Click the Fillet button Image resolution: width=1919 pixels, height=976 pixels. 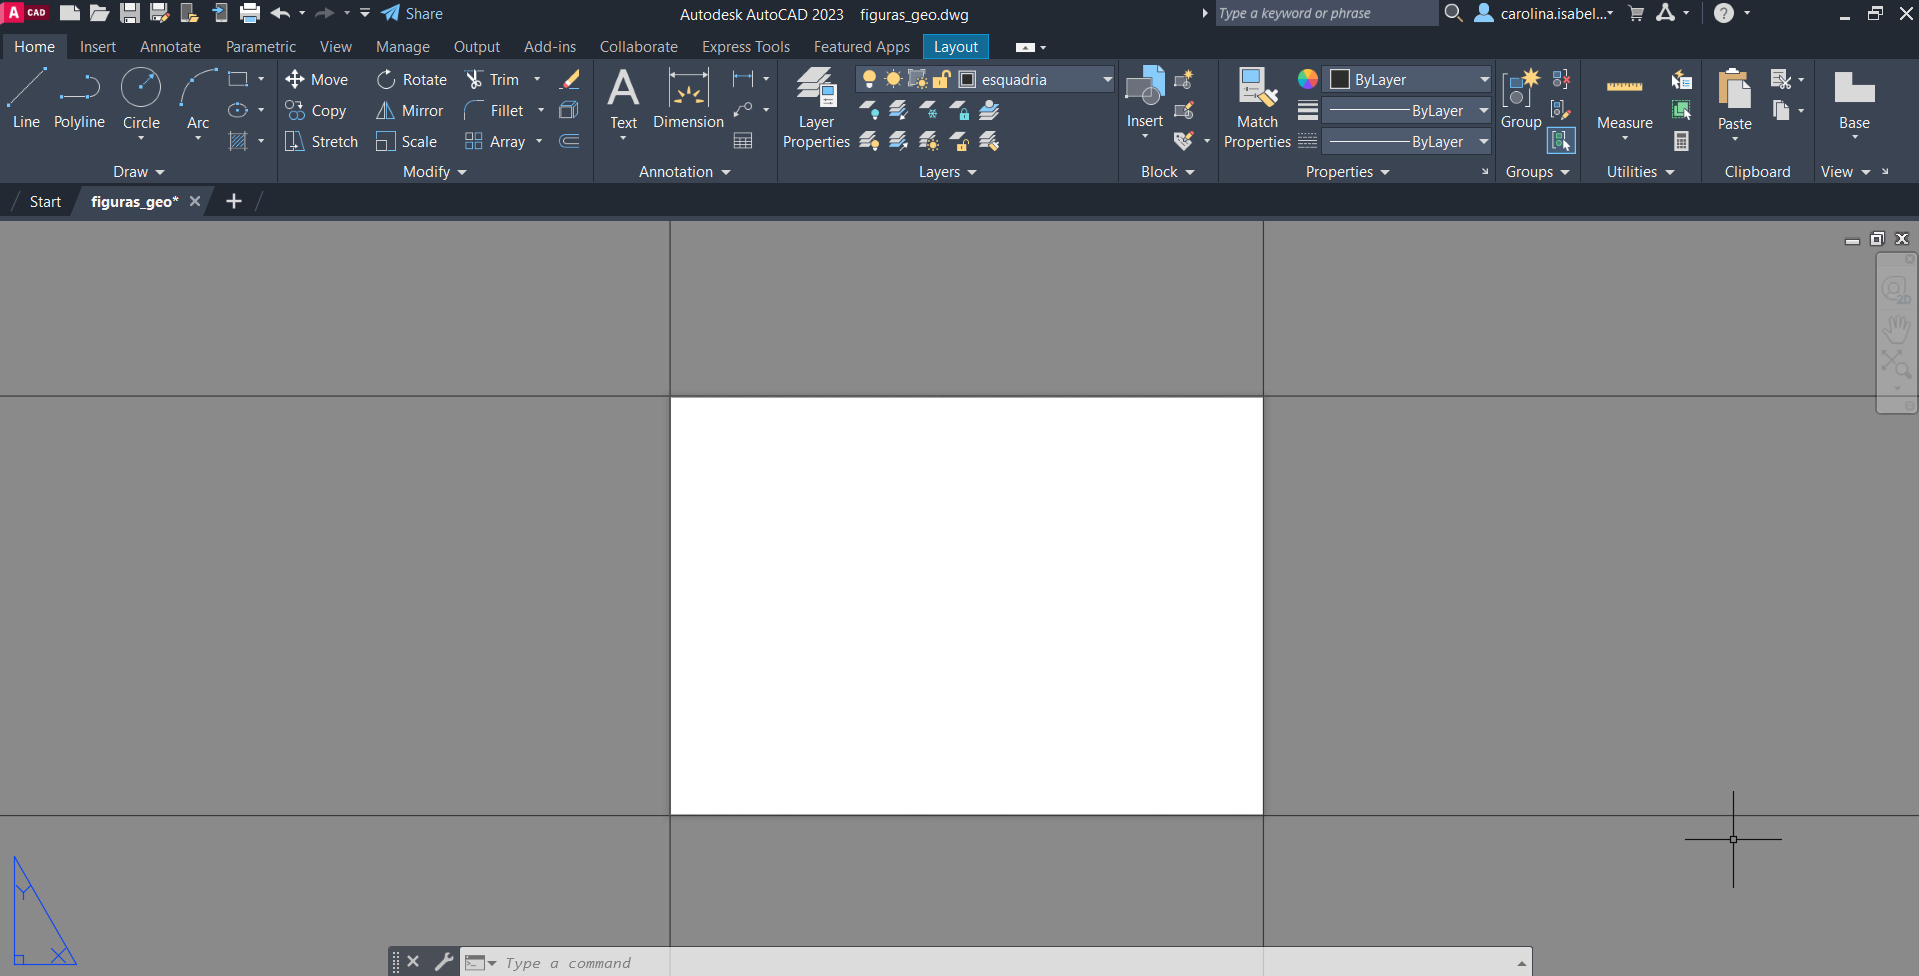tap(494, 110)
